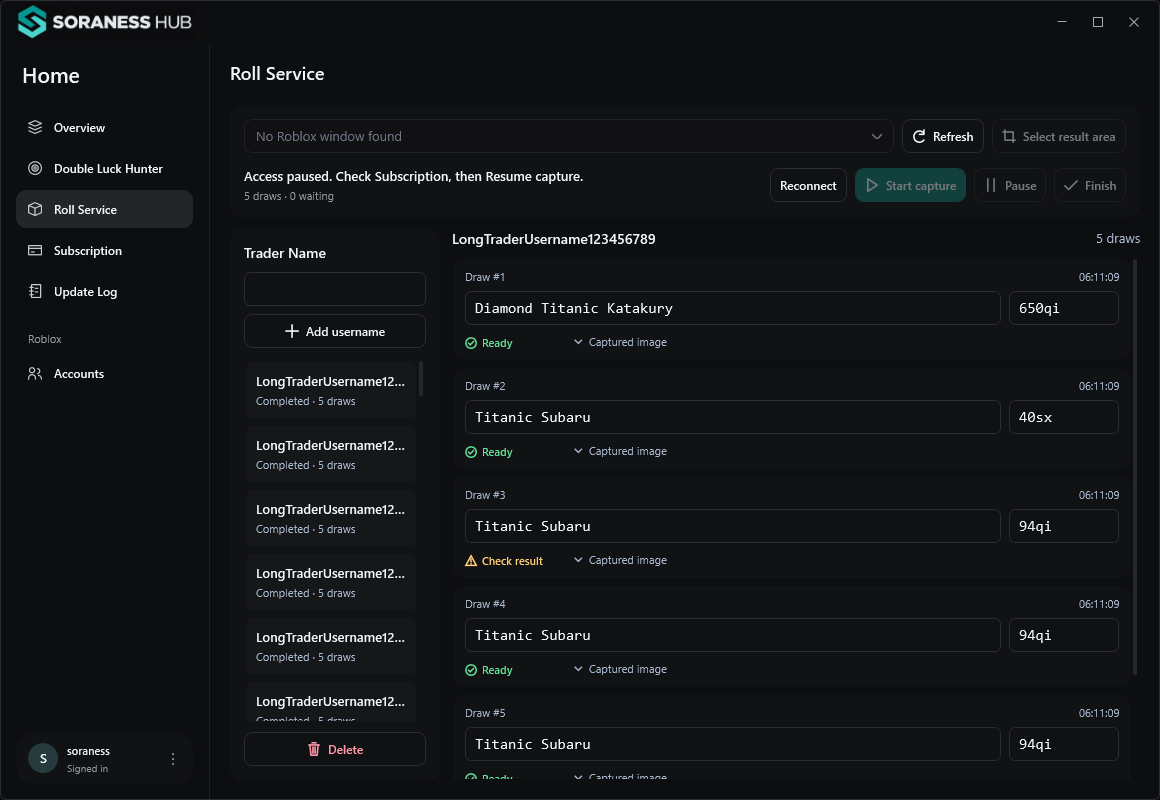Select Roll Service in the sidebar
This screenshot has width=1160, height=800.
(x=104, y=209)
